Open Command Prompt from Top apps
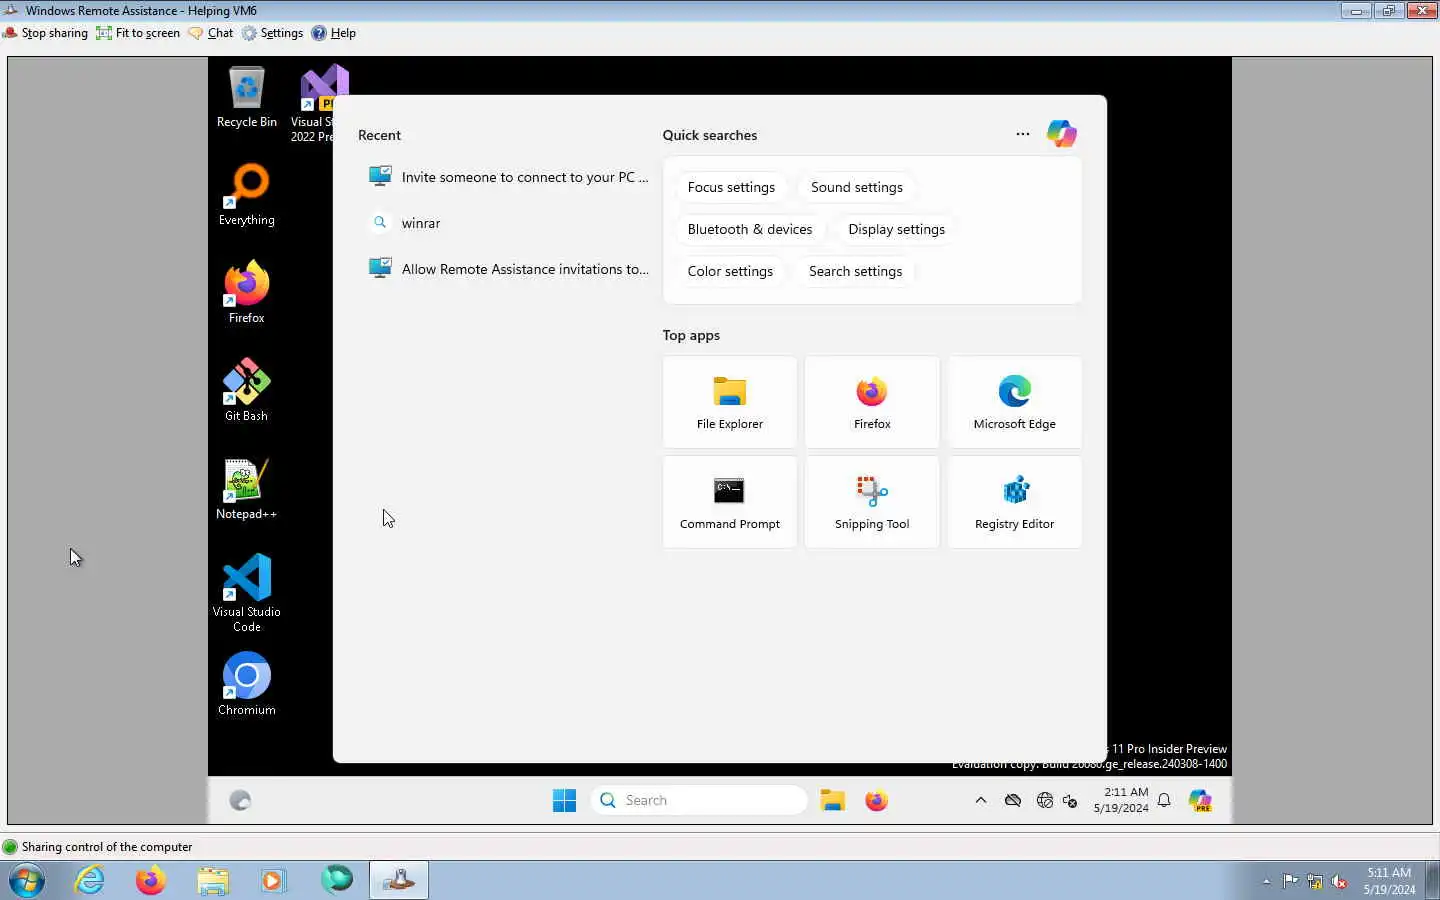 tap(730, 502)
